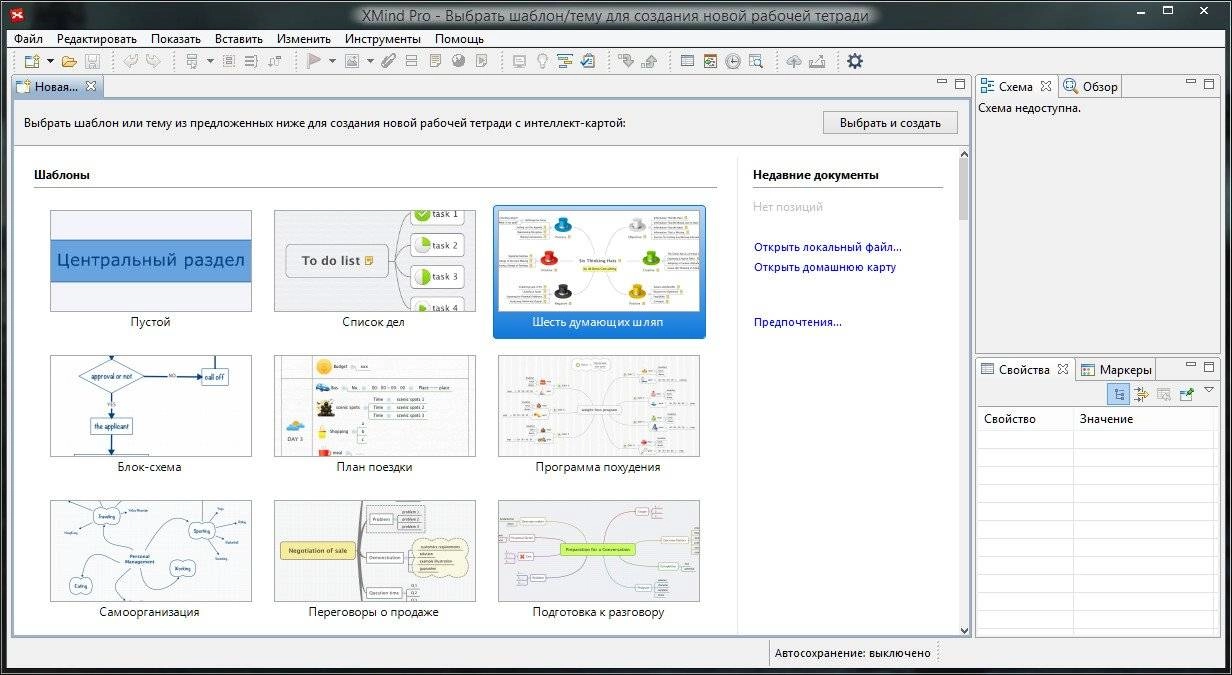Close the Новая... editor tab
1232x675 pixels.
pos(91,86)
